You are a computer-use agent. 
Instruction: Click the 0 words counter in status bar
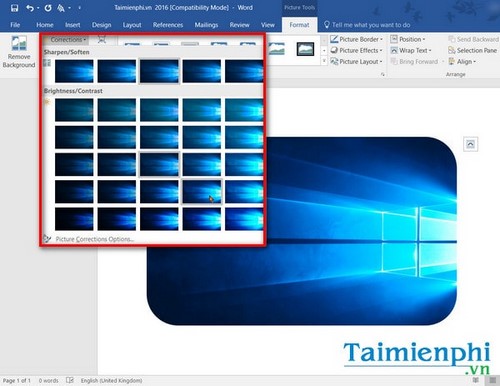[48, 380]
